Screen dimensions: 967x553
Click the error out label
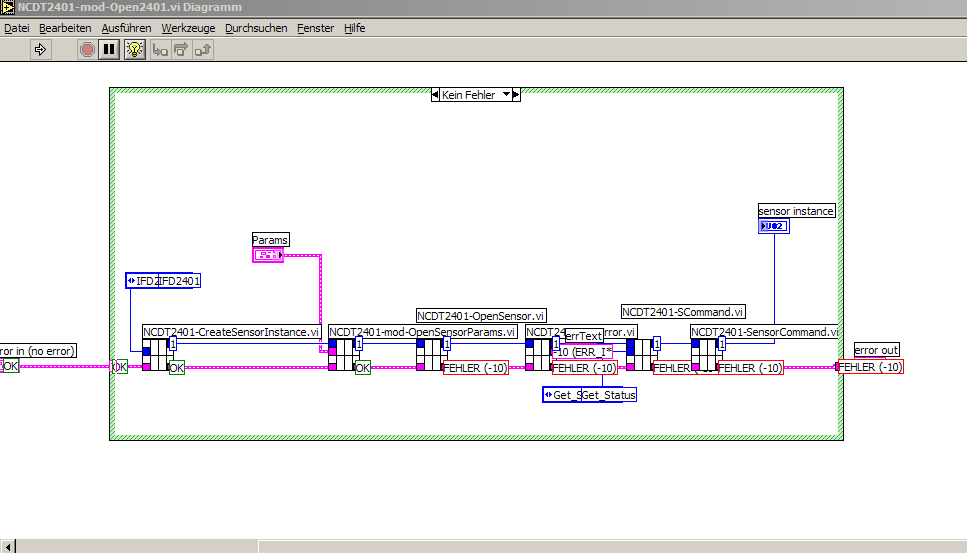(x=876, y=350)
